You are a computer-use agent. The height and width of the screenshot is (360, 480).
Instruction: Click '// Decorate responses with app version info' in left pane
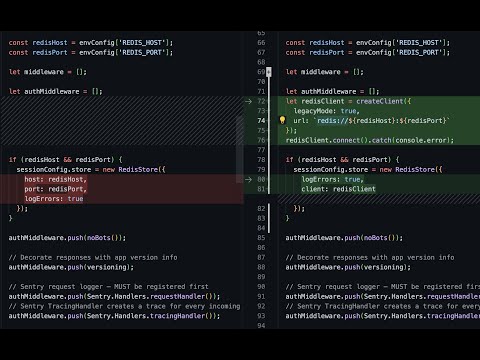(x=93, y=257)
